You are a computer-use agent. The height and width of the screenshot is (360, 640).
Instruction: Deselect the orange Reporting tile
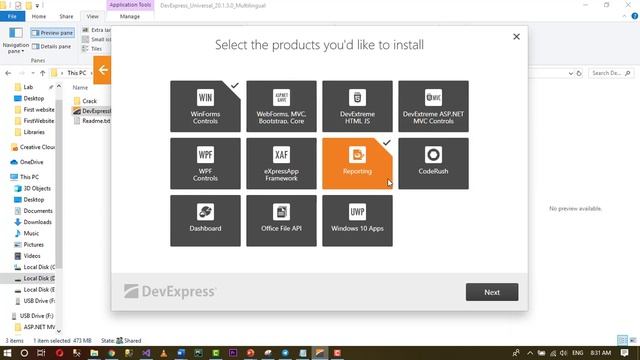coord(357,163)
